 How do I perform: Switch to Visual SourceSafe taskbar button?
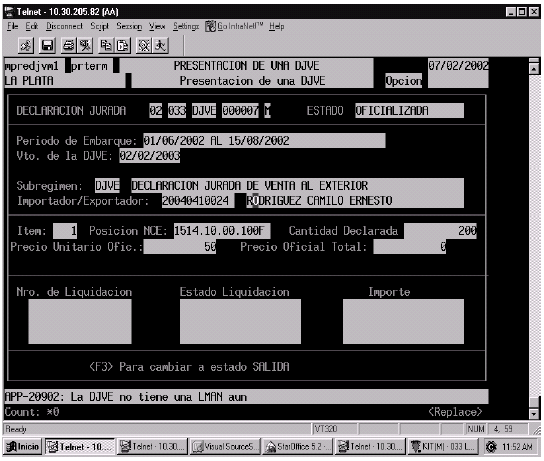click(x=225, y=446)
